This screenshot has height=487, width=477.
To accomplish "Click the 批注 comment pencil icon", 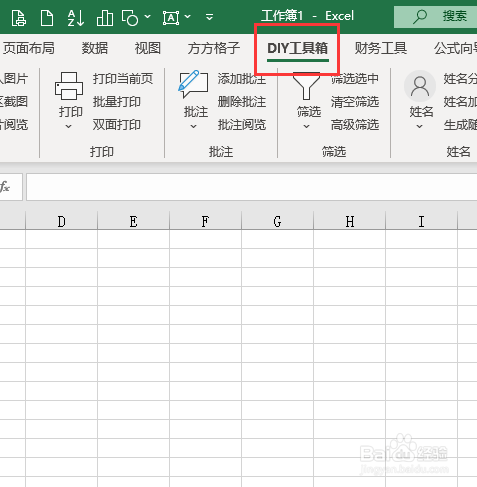I will pyautogui.click(x=193, y=84).
